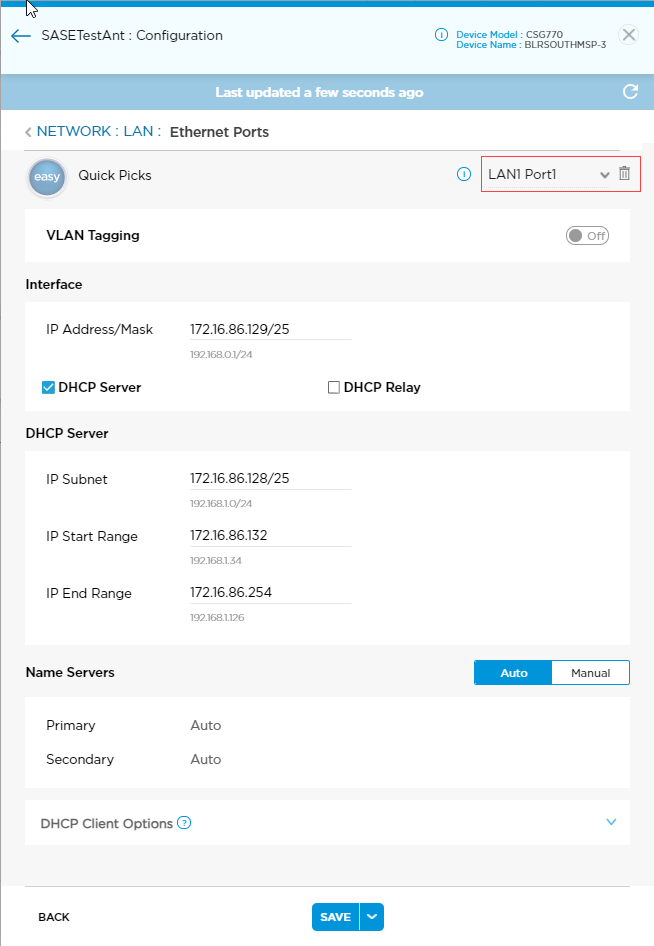
Task: Click the back arrow next to SASETestAnt Configuration
Action: 20,35
